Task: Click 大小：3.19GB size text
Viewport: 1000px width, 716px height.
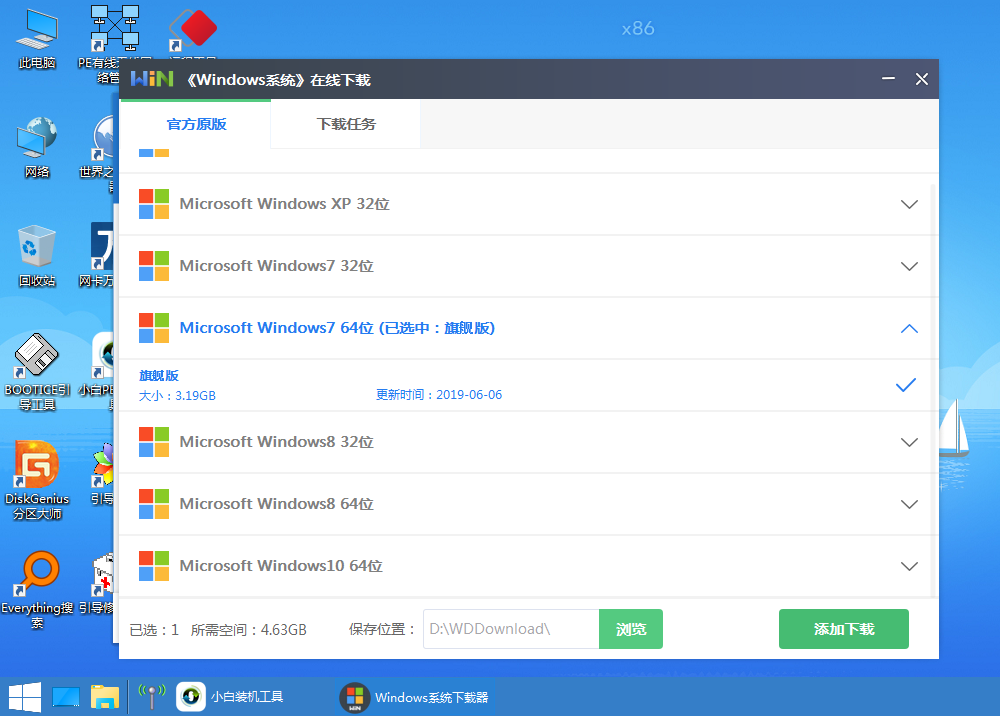Action: click(177, 395)
